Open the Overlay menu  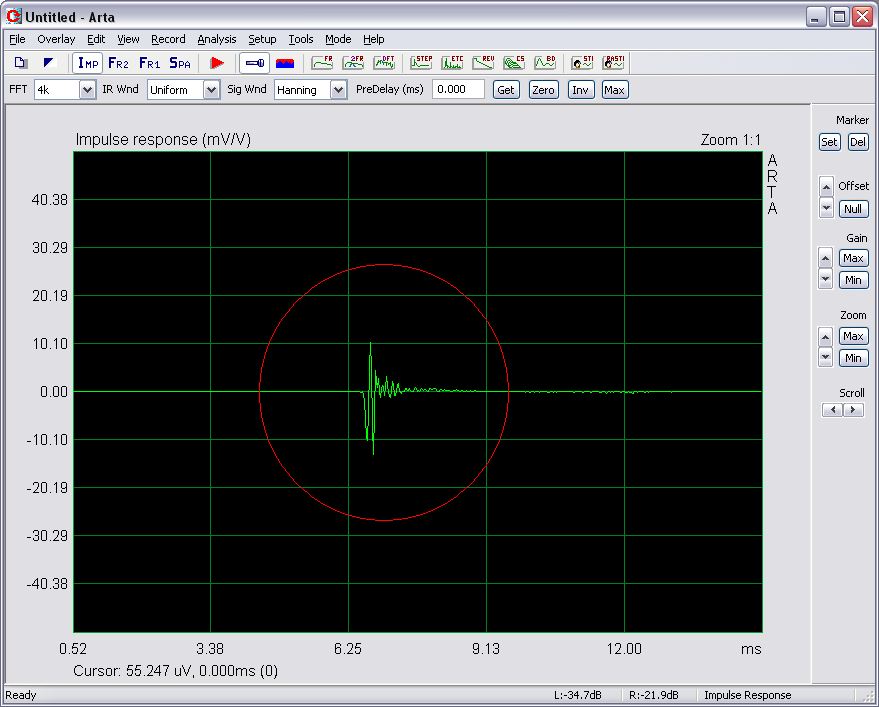(56, 39)
